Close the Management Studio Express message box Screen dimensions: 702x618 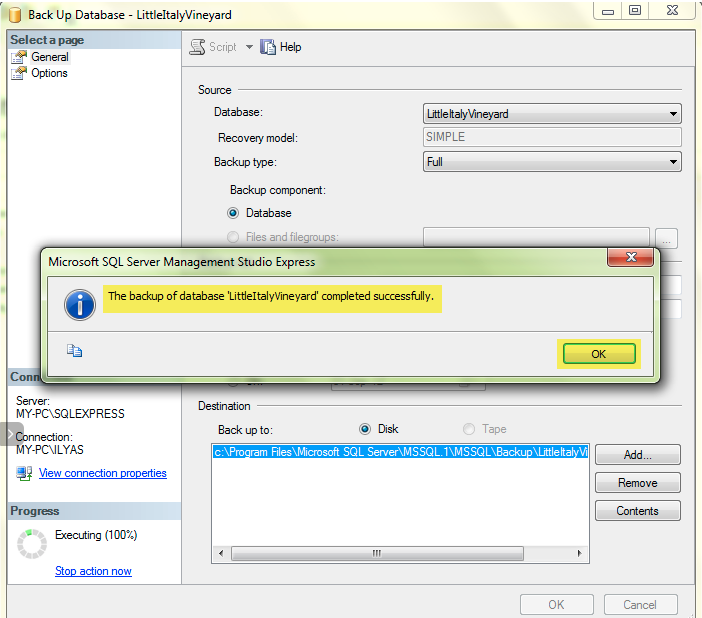pyautogui.click(x=630, y=257)
